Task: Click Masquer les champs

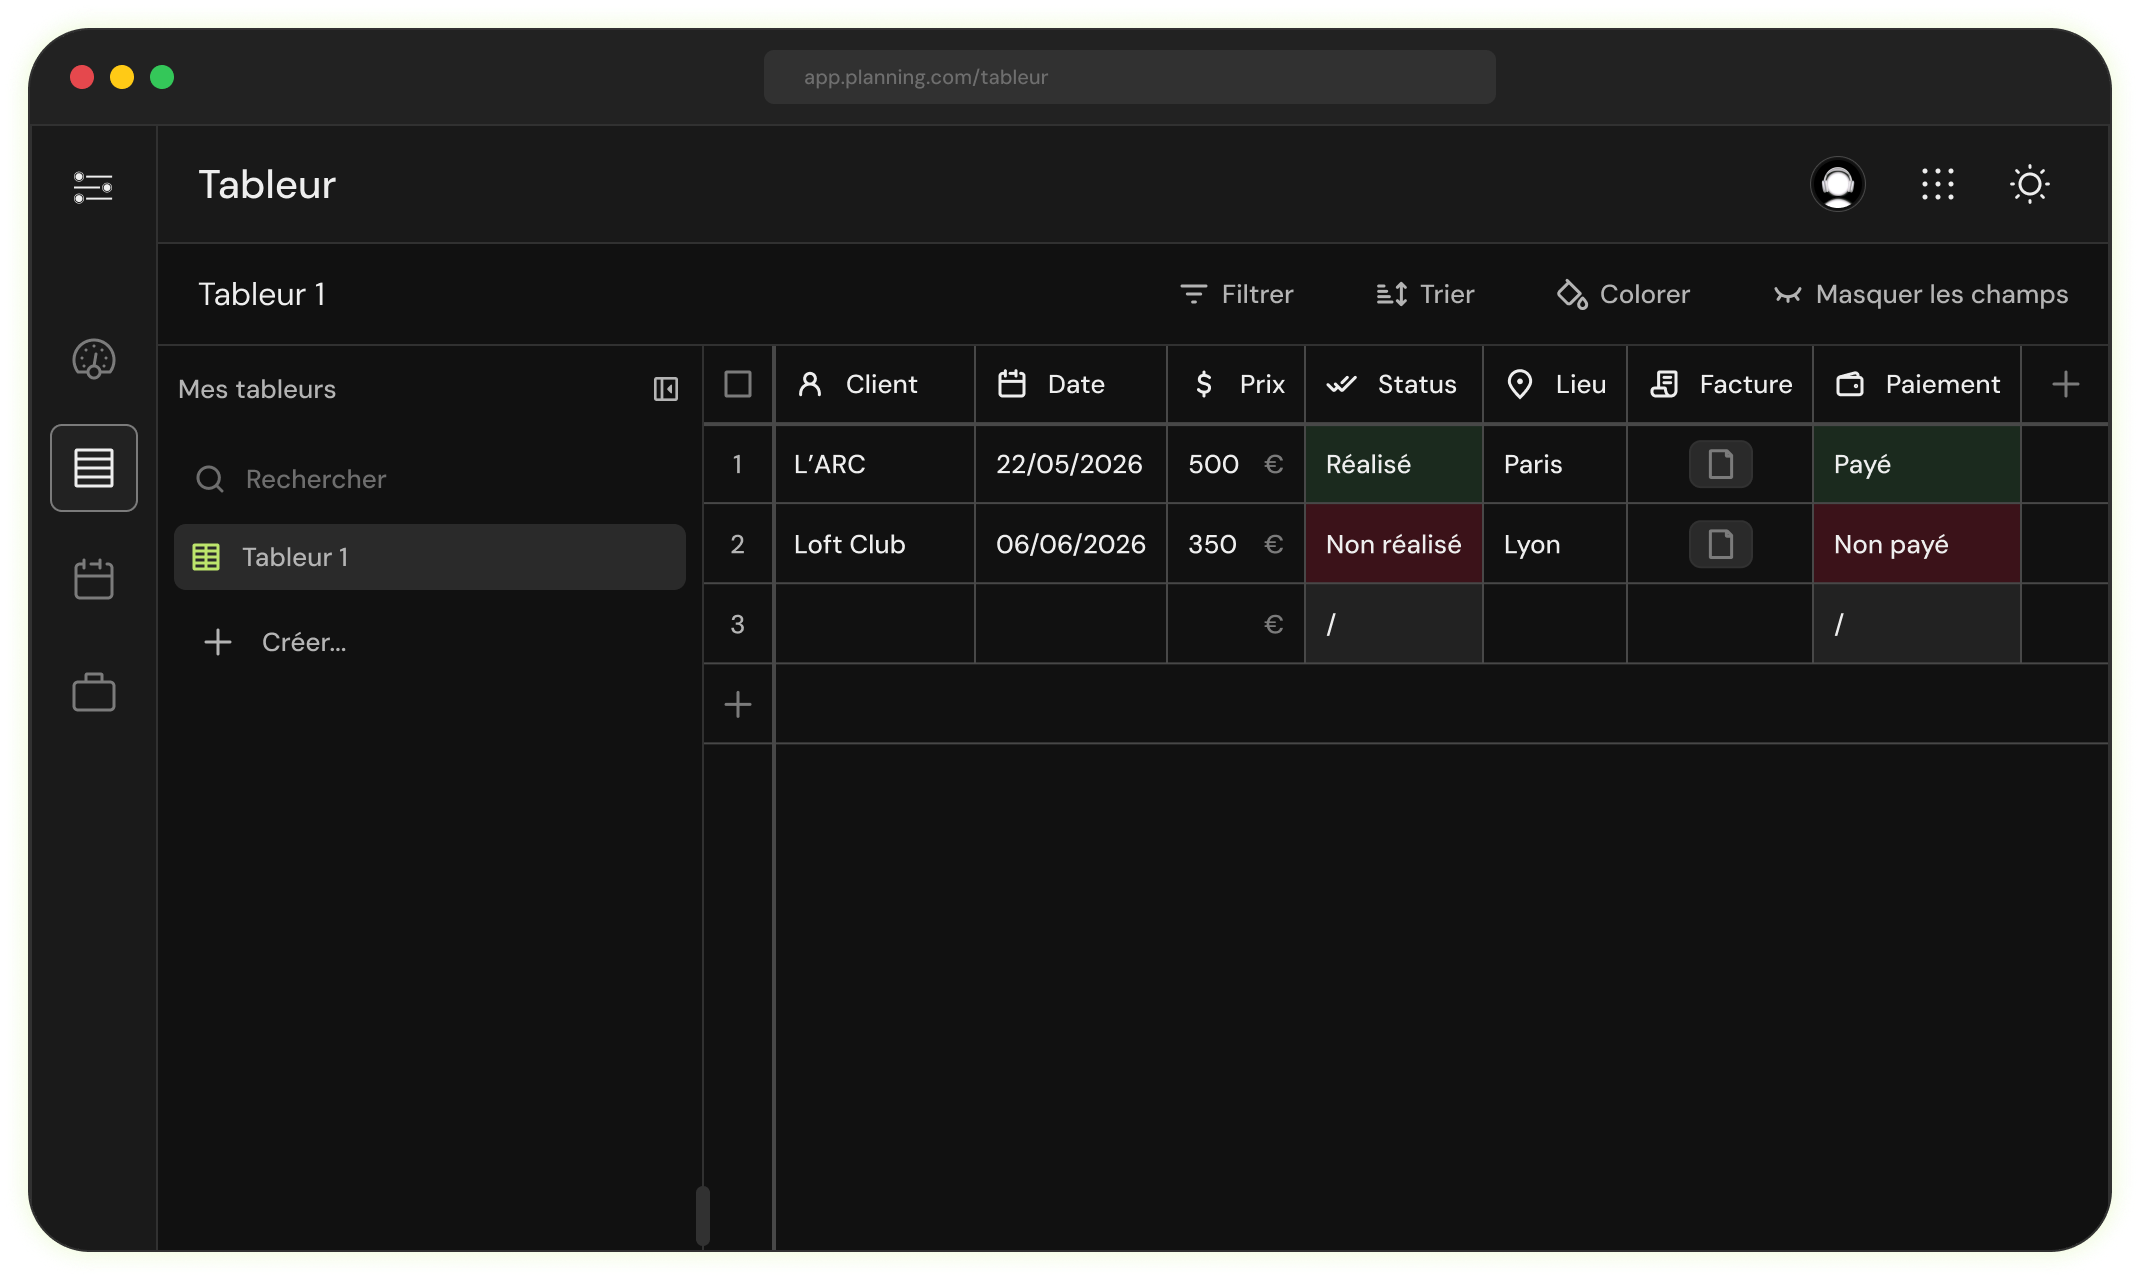Action: [1921, 294]
